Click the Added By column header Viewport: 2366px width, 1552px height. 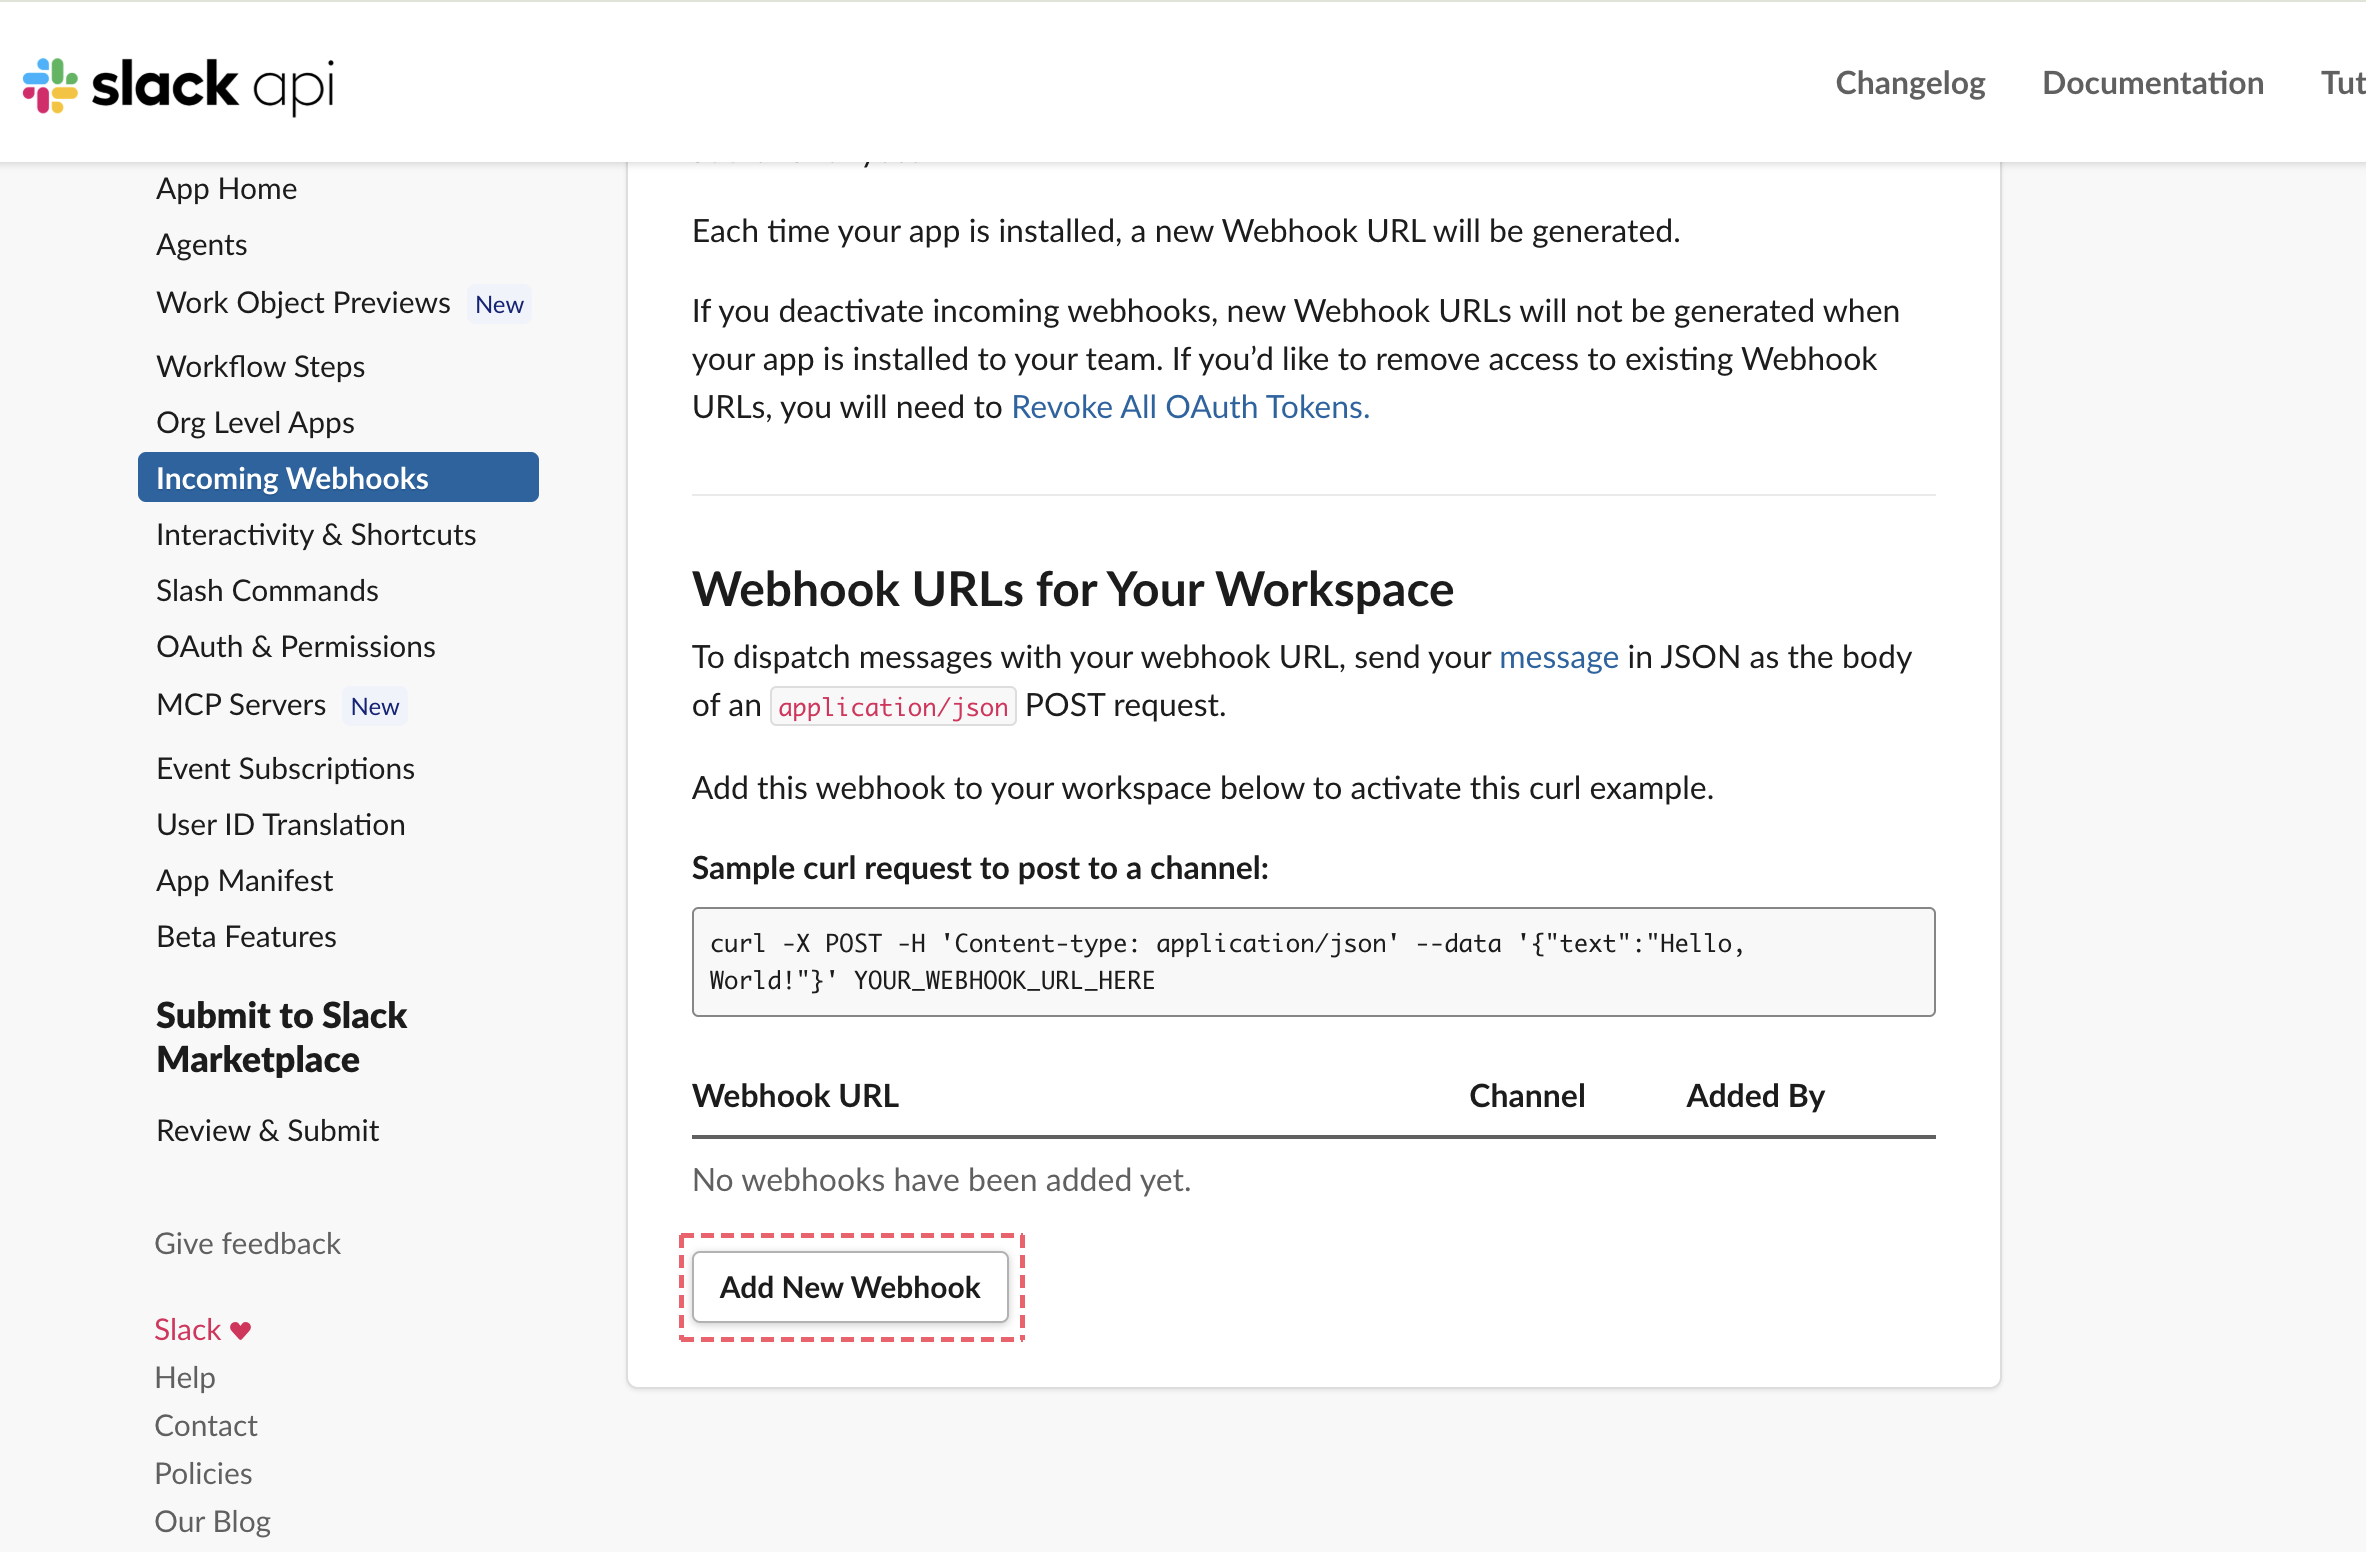(1756, 1096)
